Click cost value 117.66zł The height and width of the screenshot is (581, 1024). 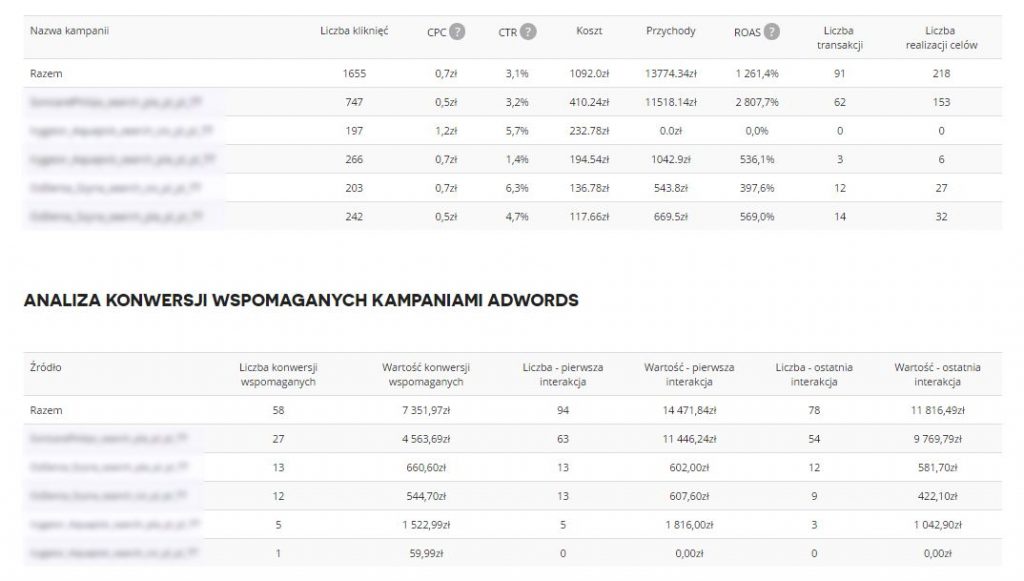(x=589, y=217)
